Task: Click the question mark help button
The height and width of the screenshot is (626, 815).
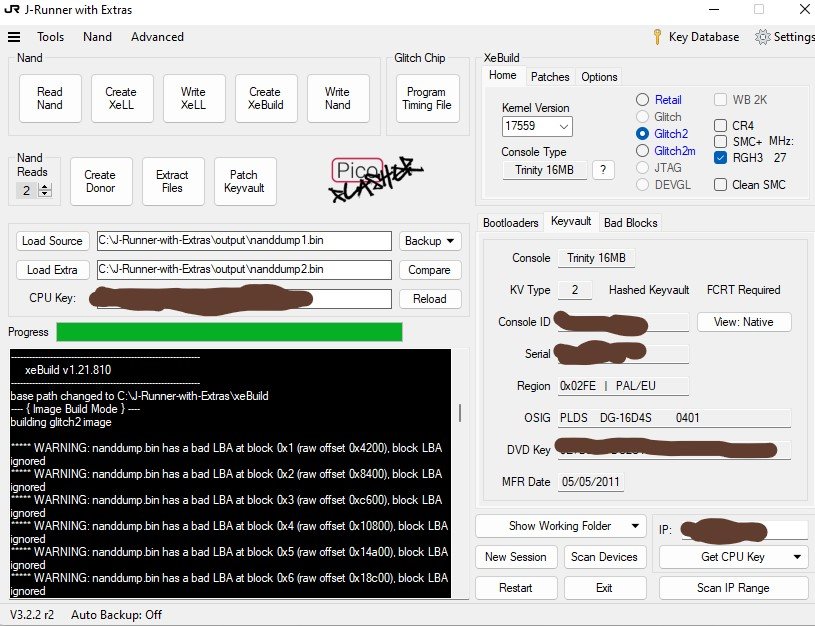Action: tap(603, 170)
